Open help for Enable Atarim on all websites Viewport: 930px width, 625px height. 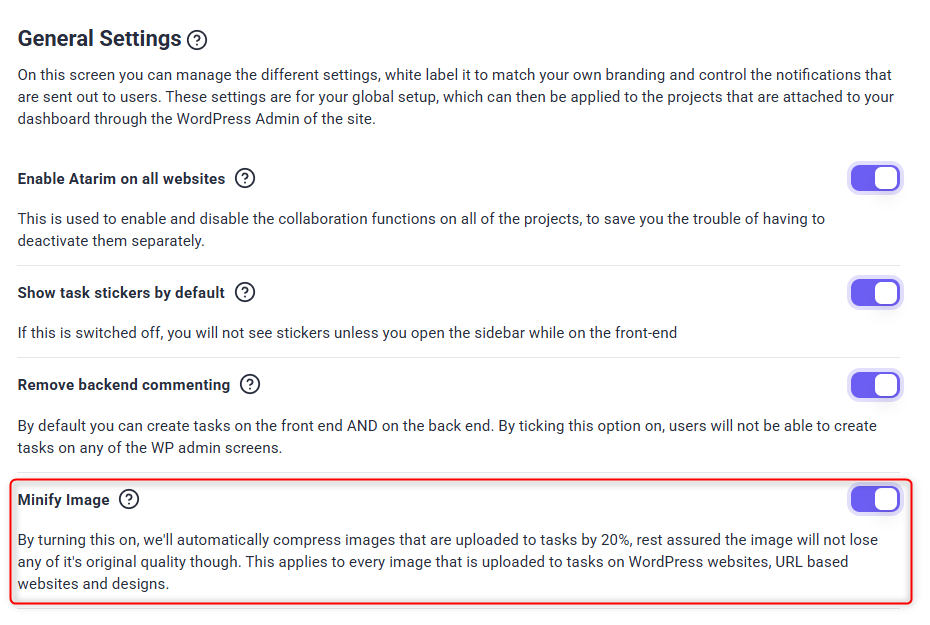coord(245,178)
